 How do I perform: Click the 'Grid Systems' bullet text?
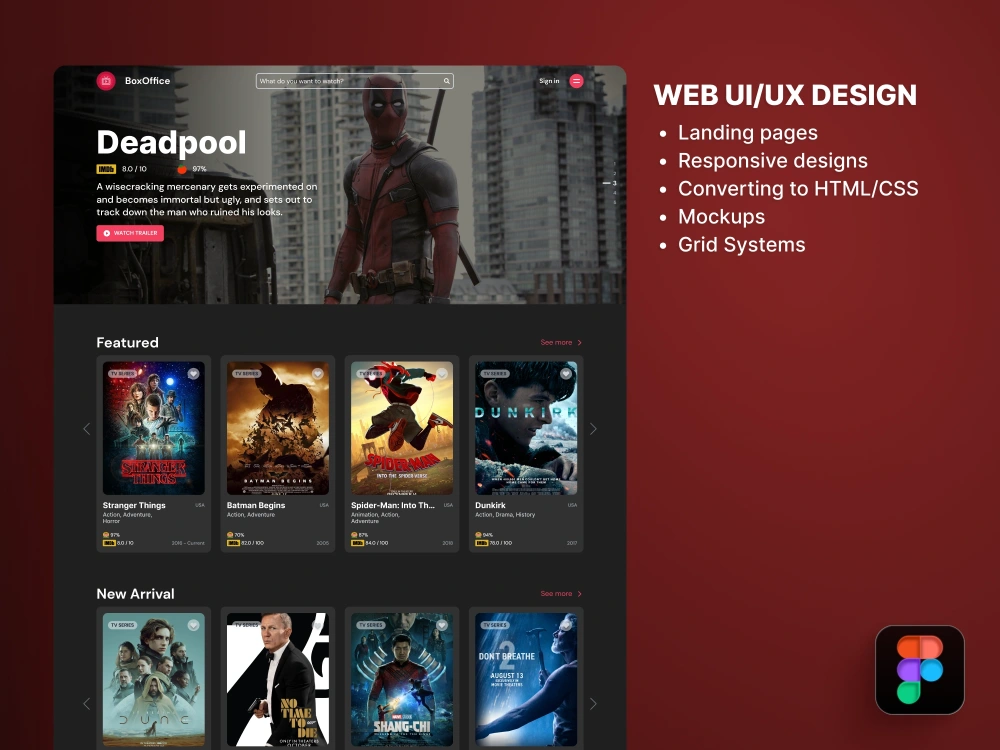pos(742,245)
